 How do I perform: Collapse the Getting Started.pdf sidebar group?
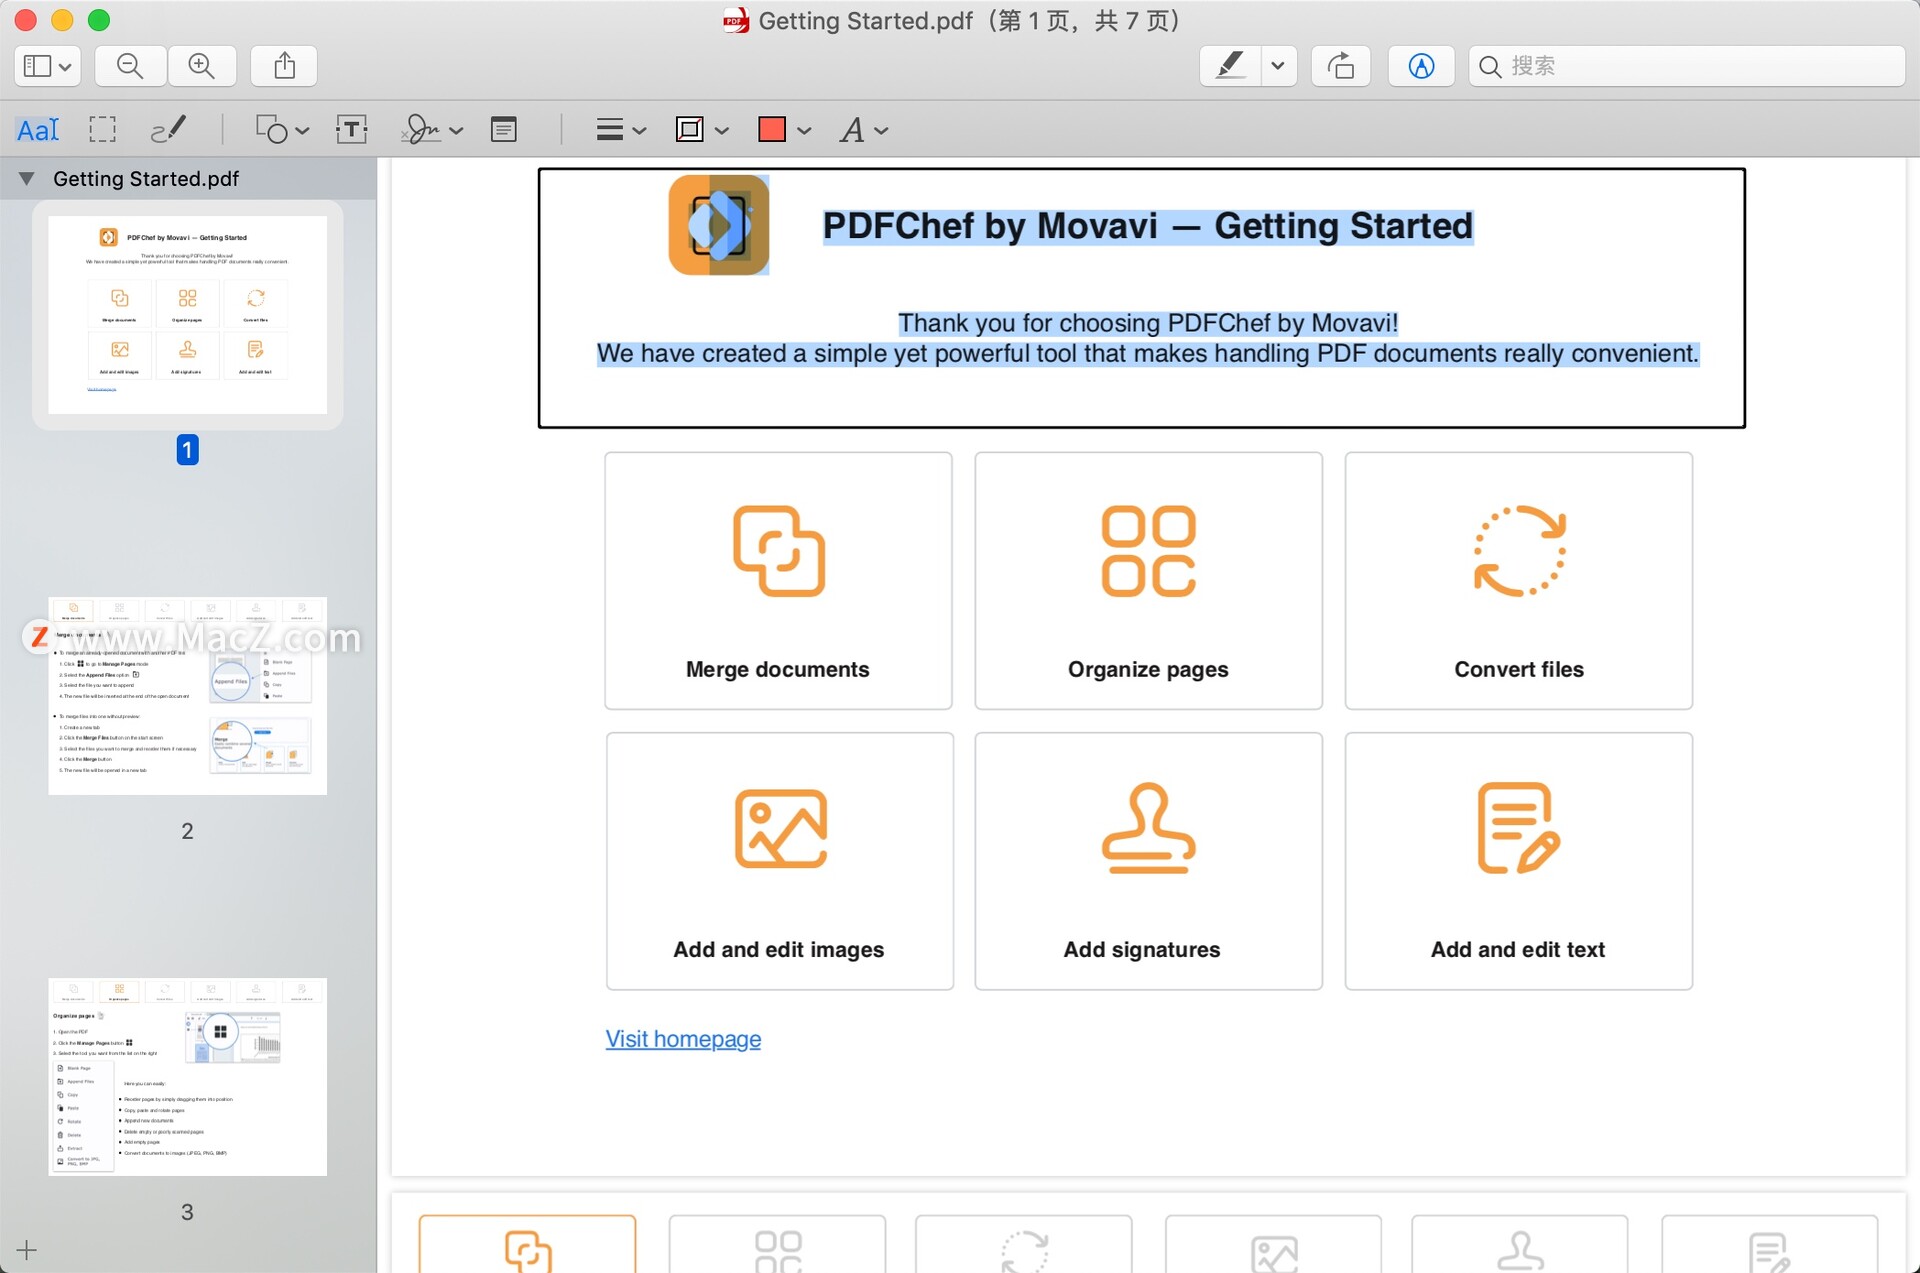pyautogui.click(x=27, y=179)
